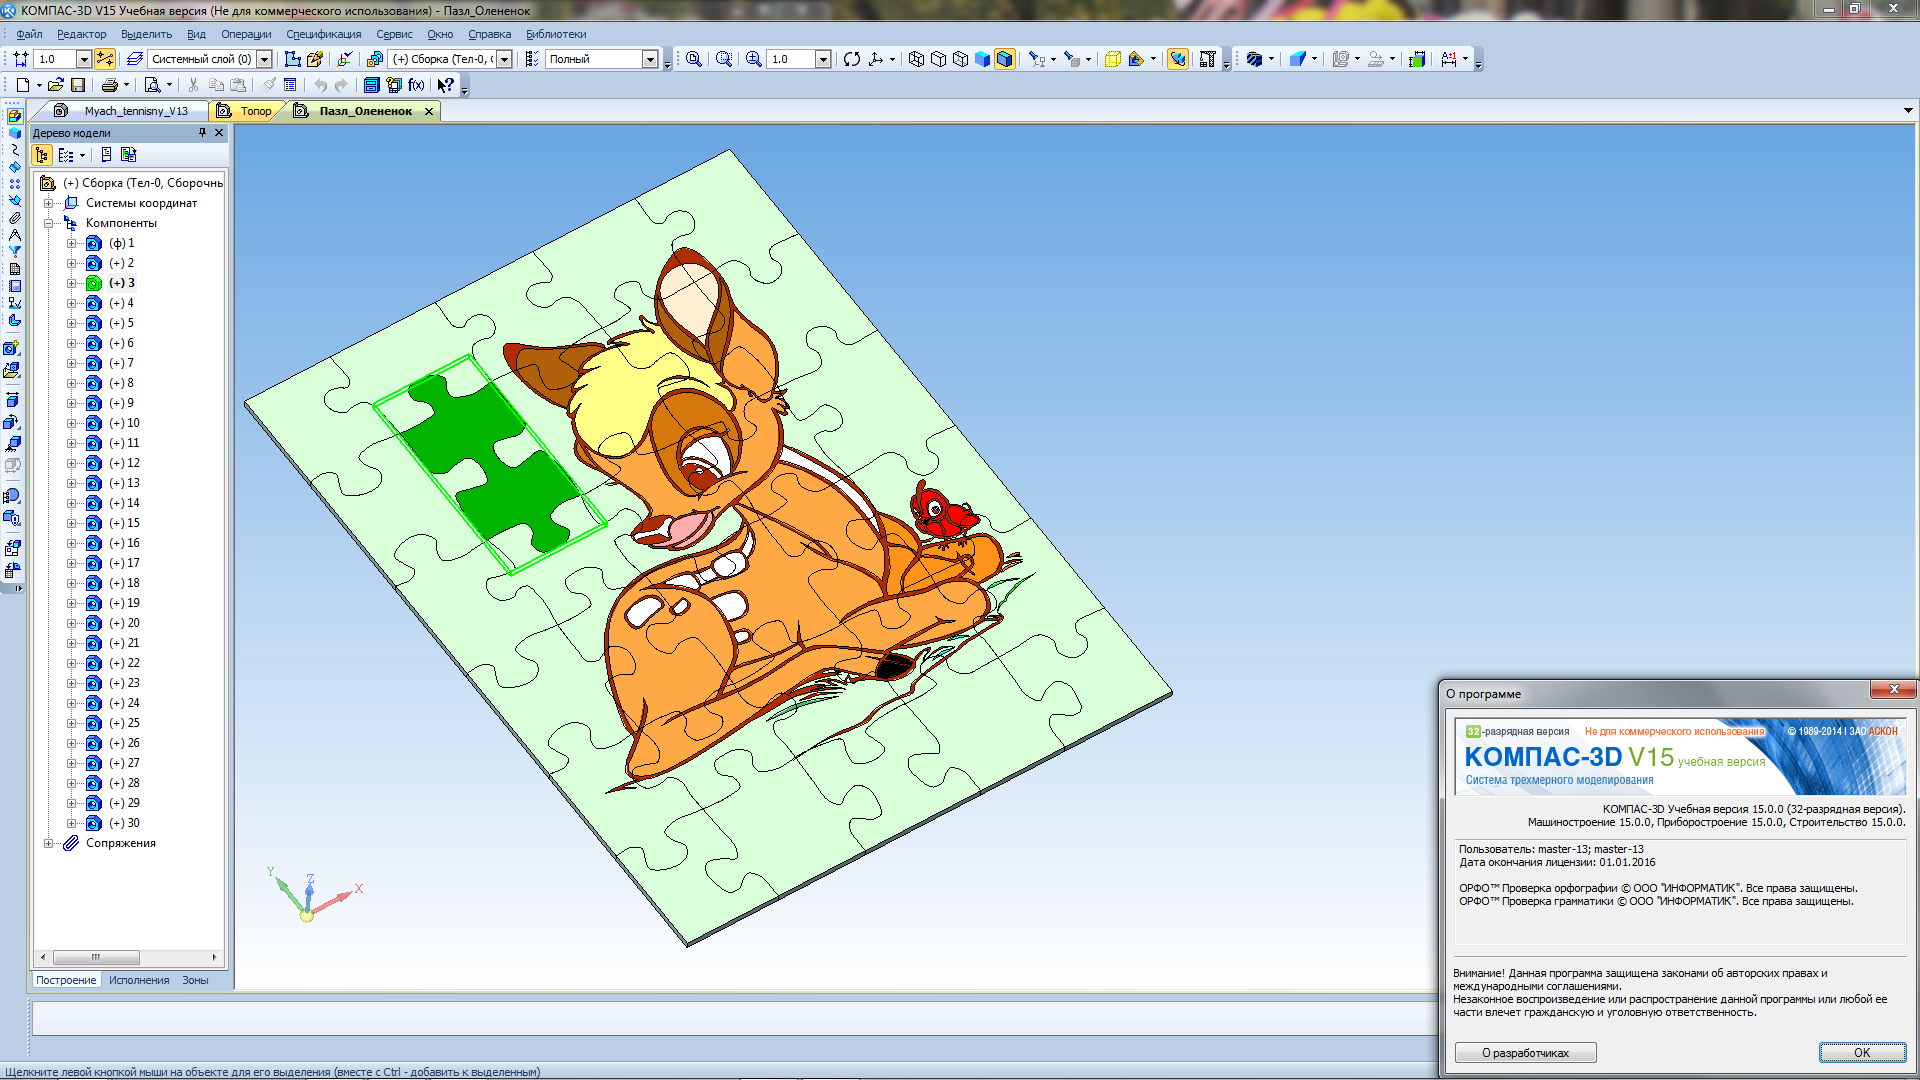1920x1080 pixels.
Task: Click the Zoom in magnifier with plus
Action: pos(754,59)
